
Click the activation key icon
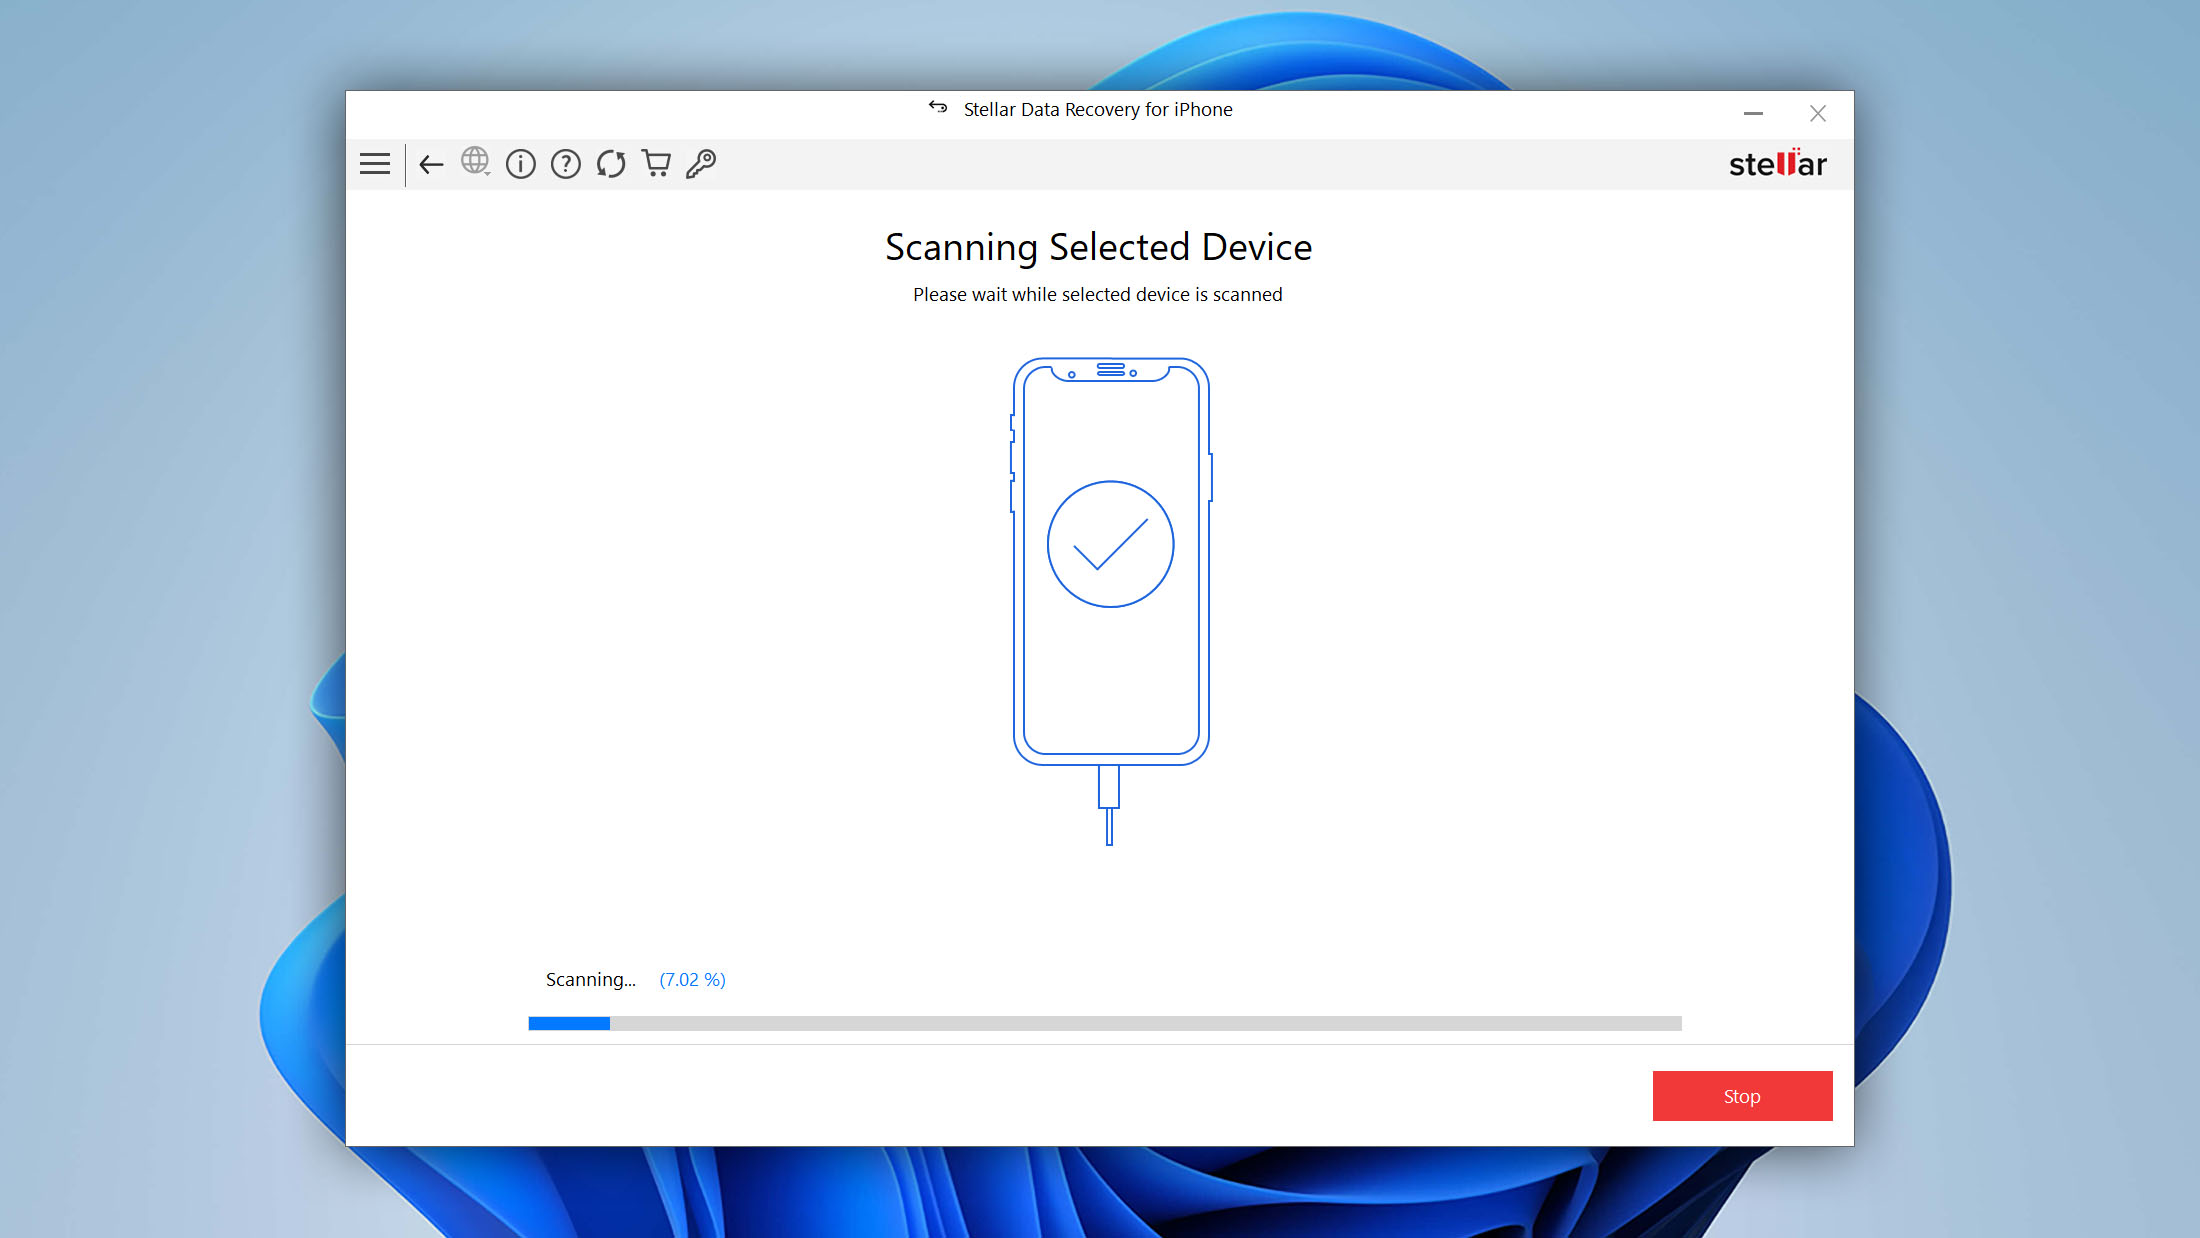701,164
